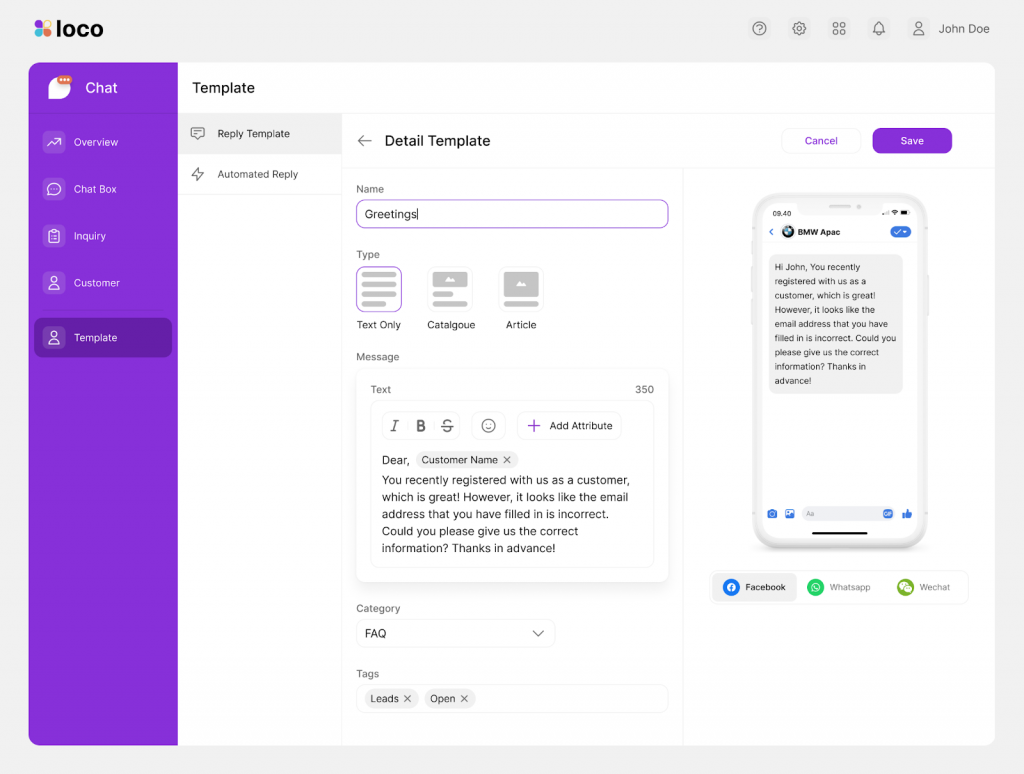Check notifications bell icon

[879, 29]
